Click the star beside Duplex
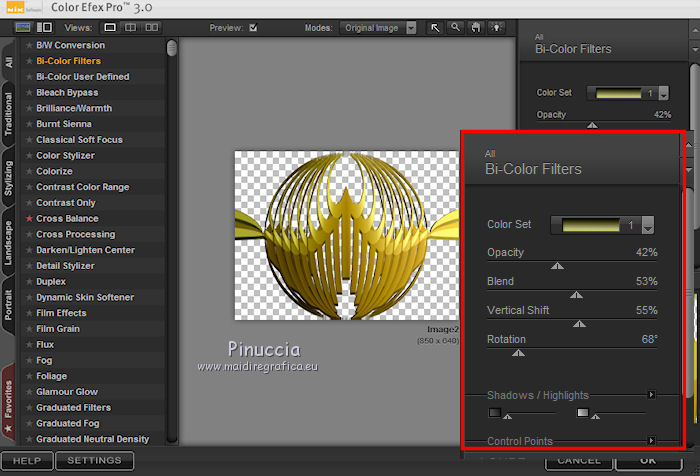The image size is (700, 476). point(29,281)
